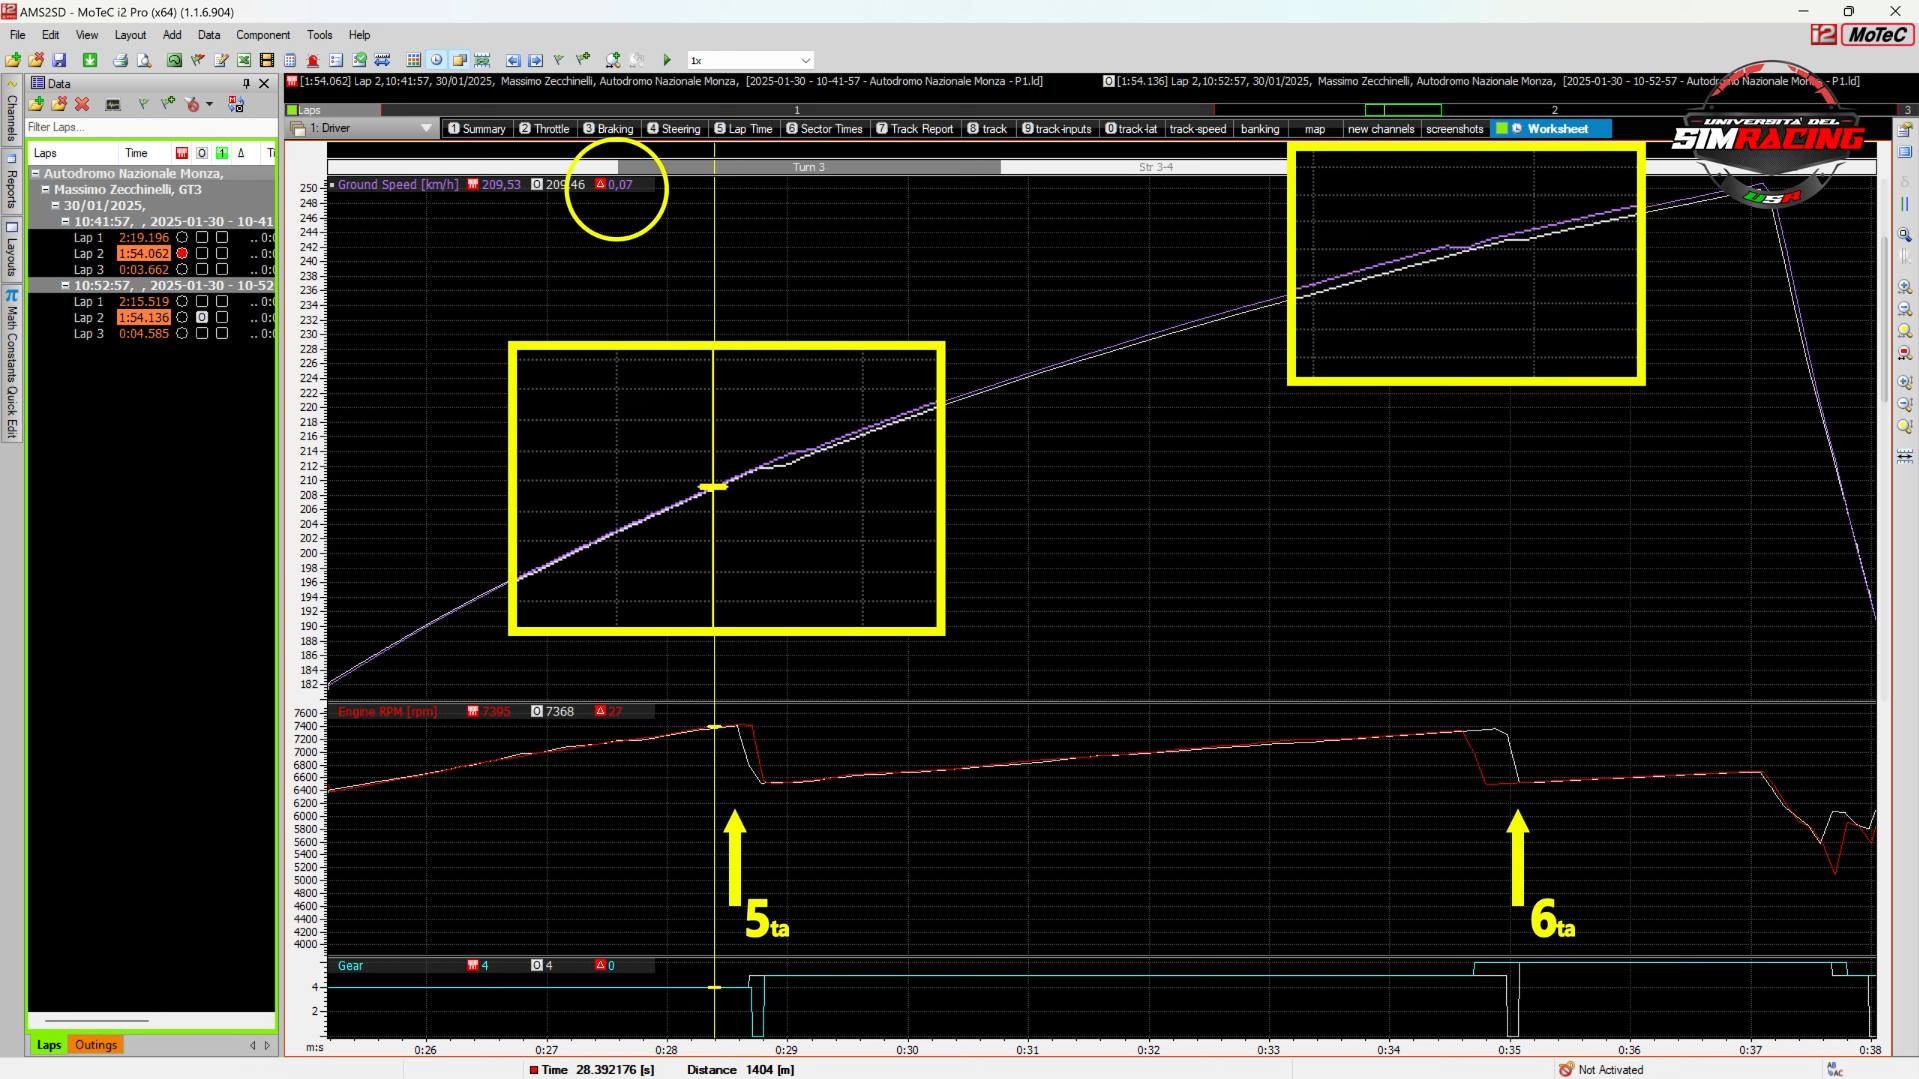Viewport: 1919px width, 1079px height.
Task: Collapse the Autodromo Nazionale Monza tree node
Action: click(36, 173)
